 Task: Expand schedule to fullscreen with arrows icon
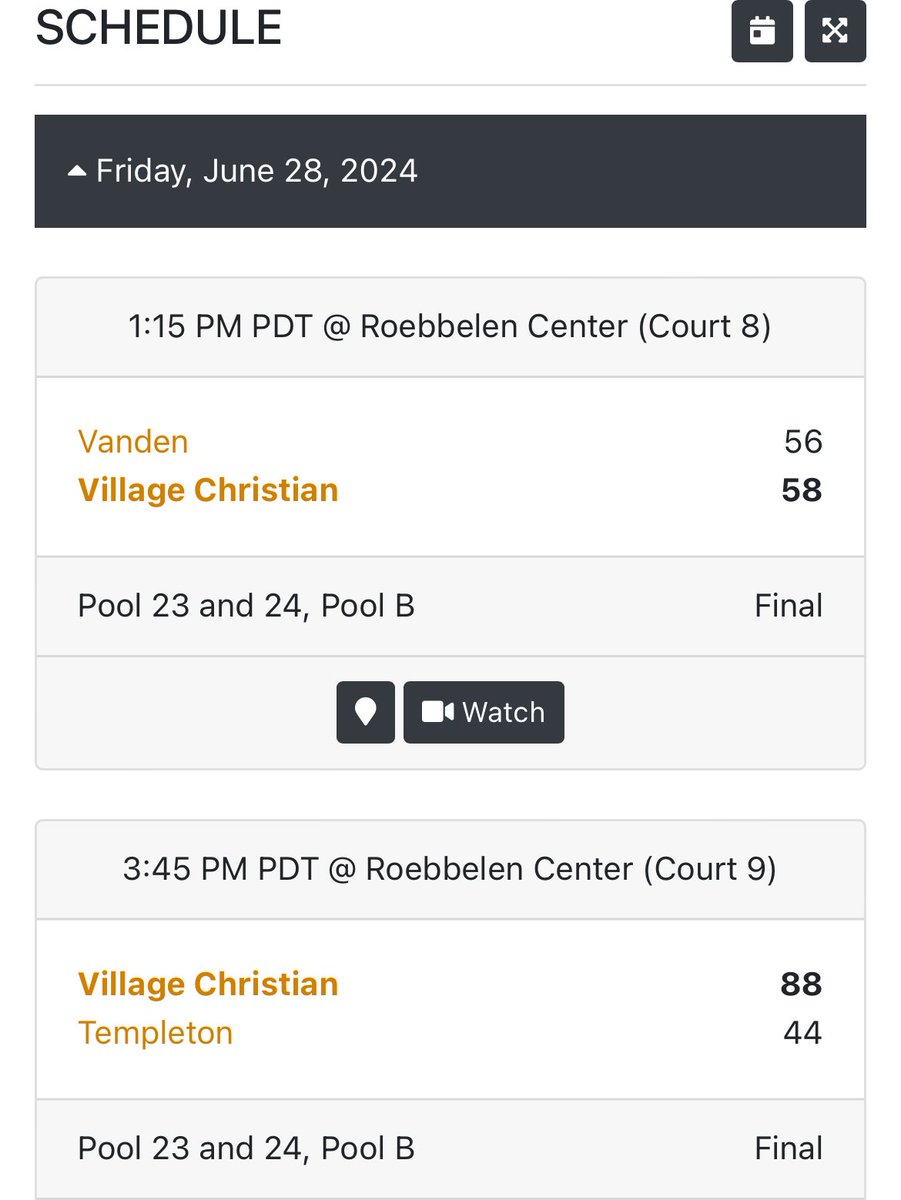[835, 31]
